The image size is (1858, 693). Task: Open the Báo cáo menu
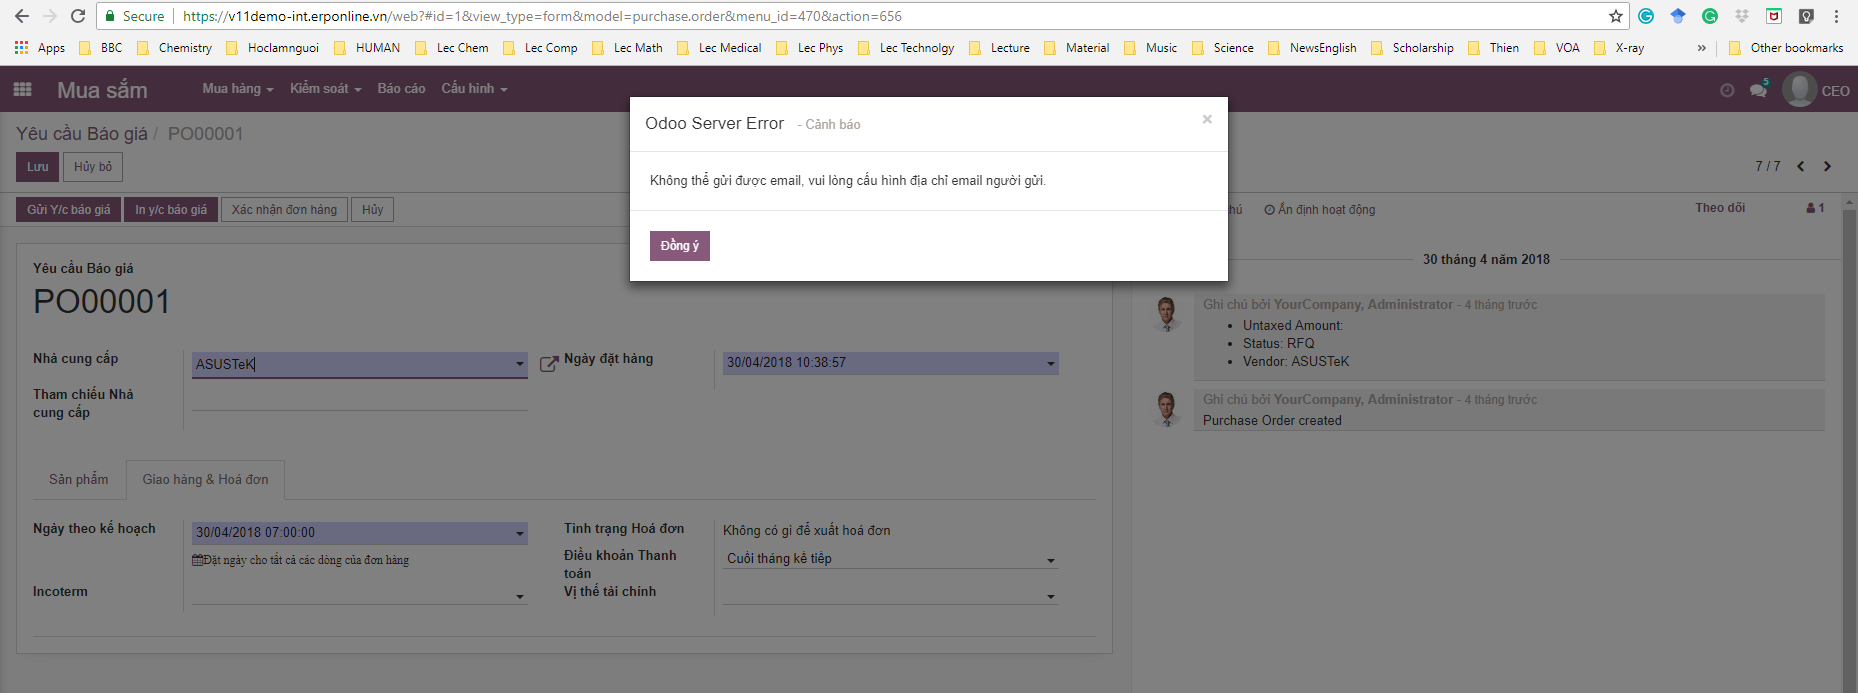coord(401,89)
